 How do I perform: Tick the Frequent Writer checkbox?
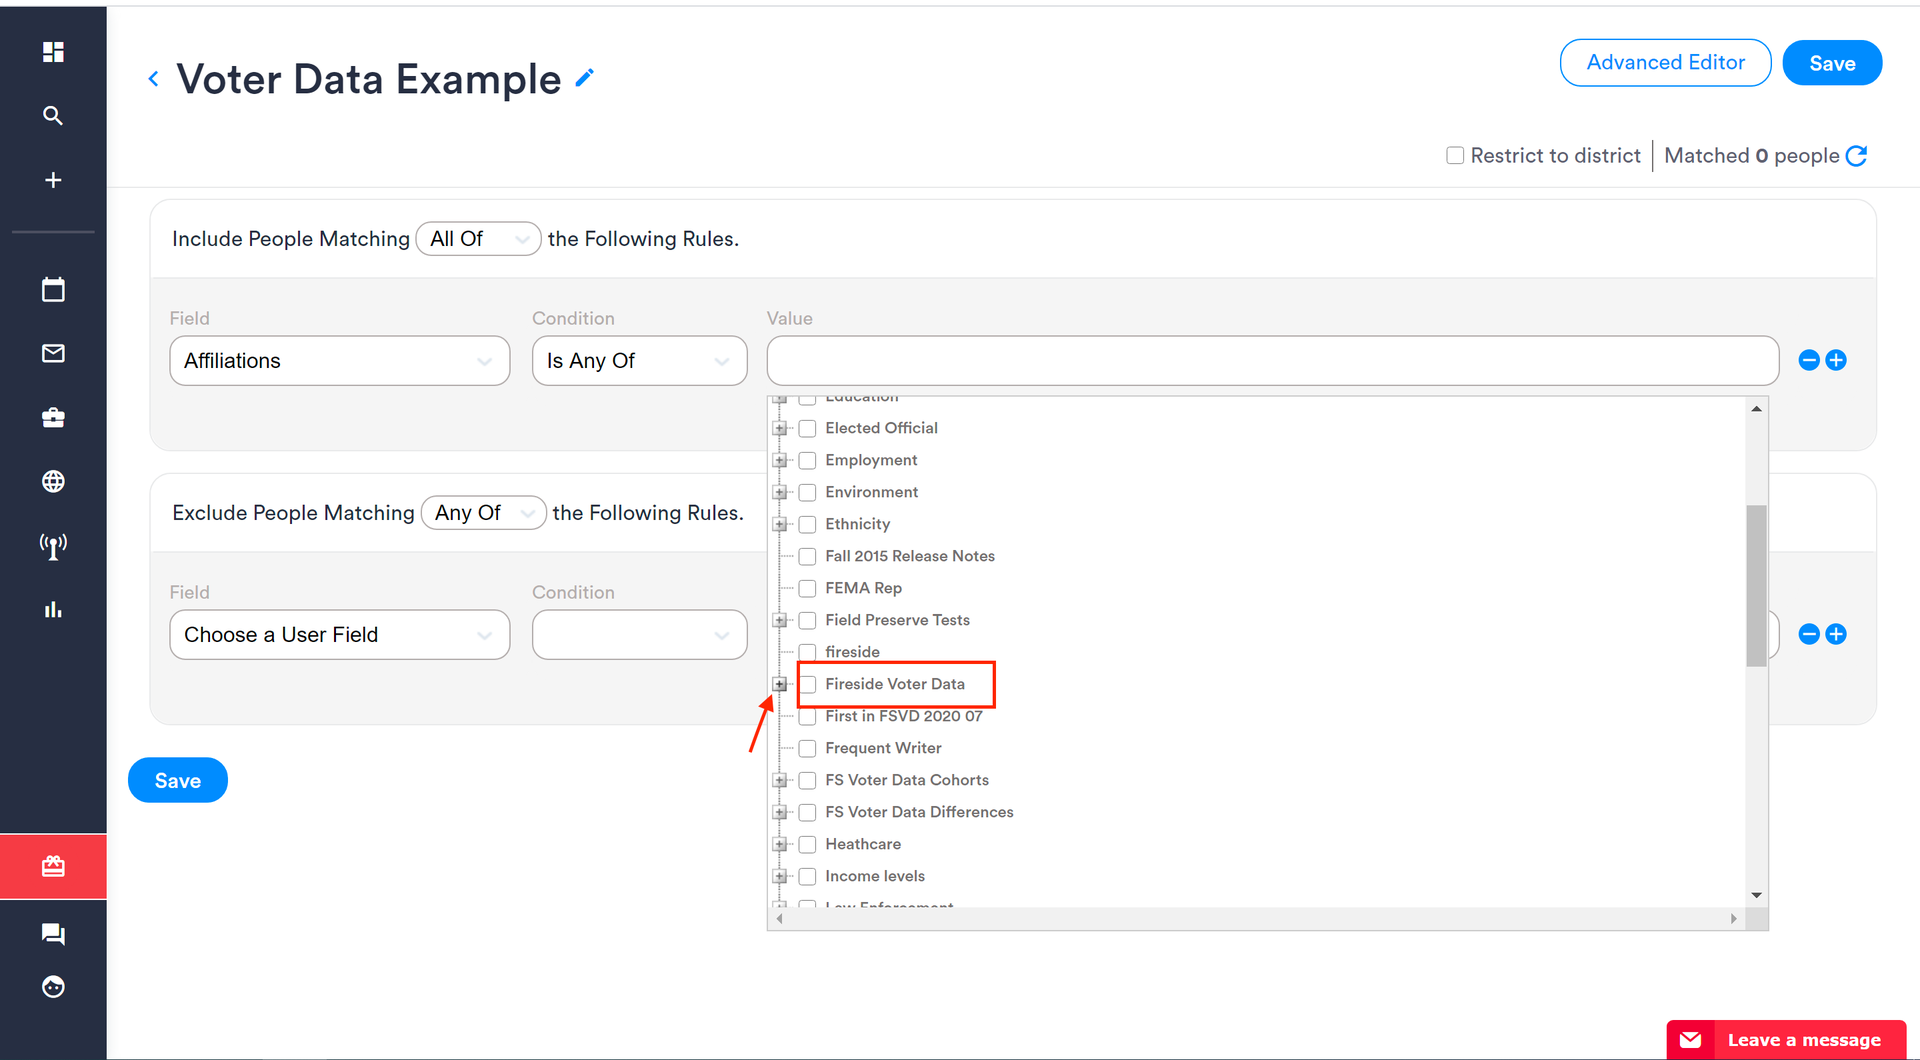click(x=807, y=749)
